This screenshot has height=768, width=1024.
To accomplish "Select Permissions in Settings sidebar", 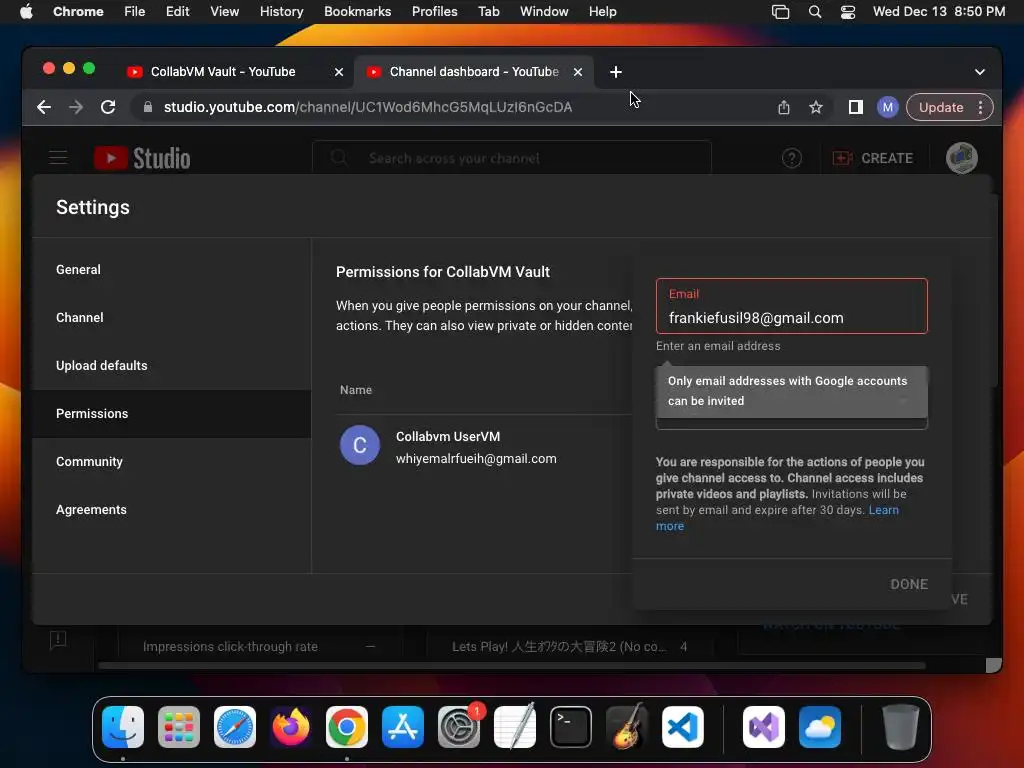I will click(x=171, y=413).
